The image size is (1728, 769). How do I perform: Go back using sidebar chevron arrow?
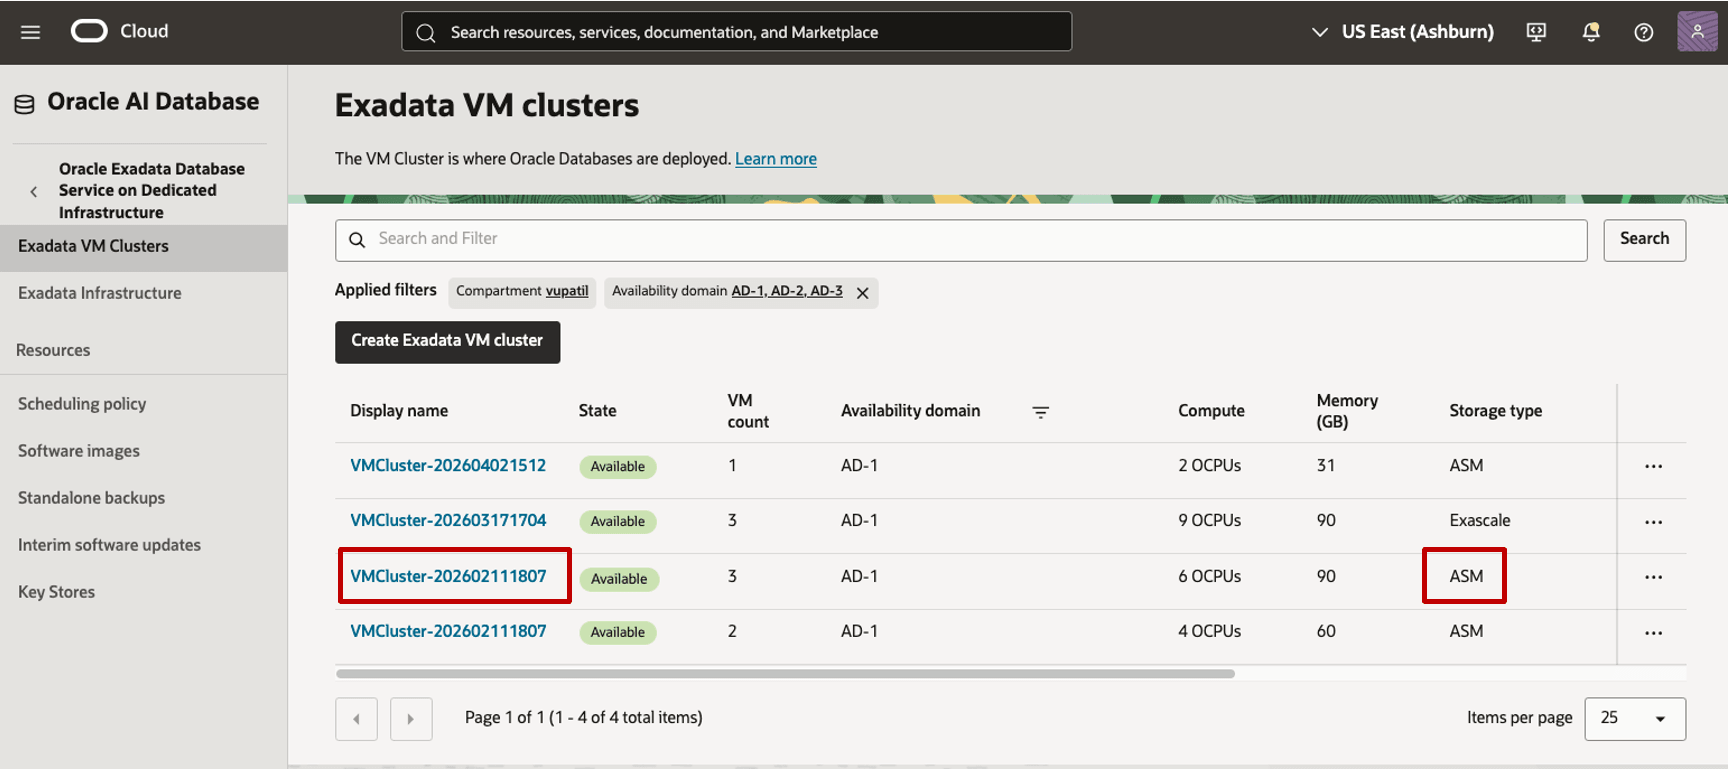click(34, 191)
